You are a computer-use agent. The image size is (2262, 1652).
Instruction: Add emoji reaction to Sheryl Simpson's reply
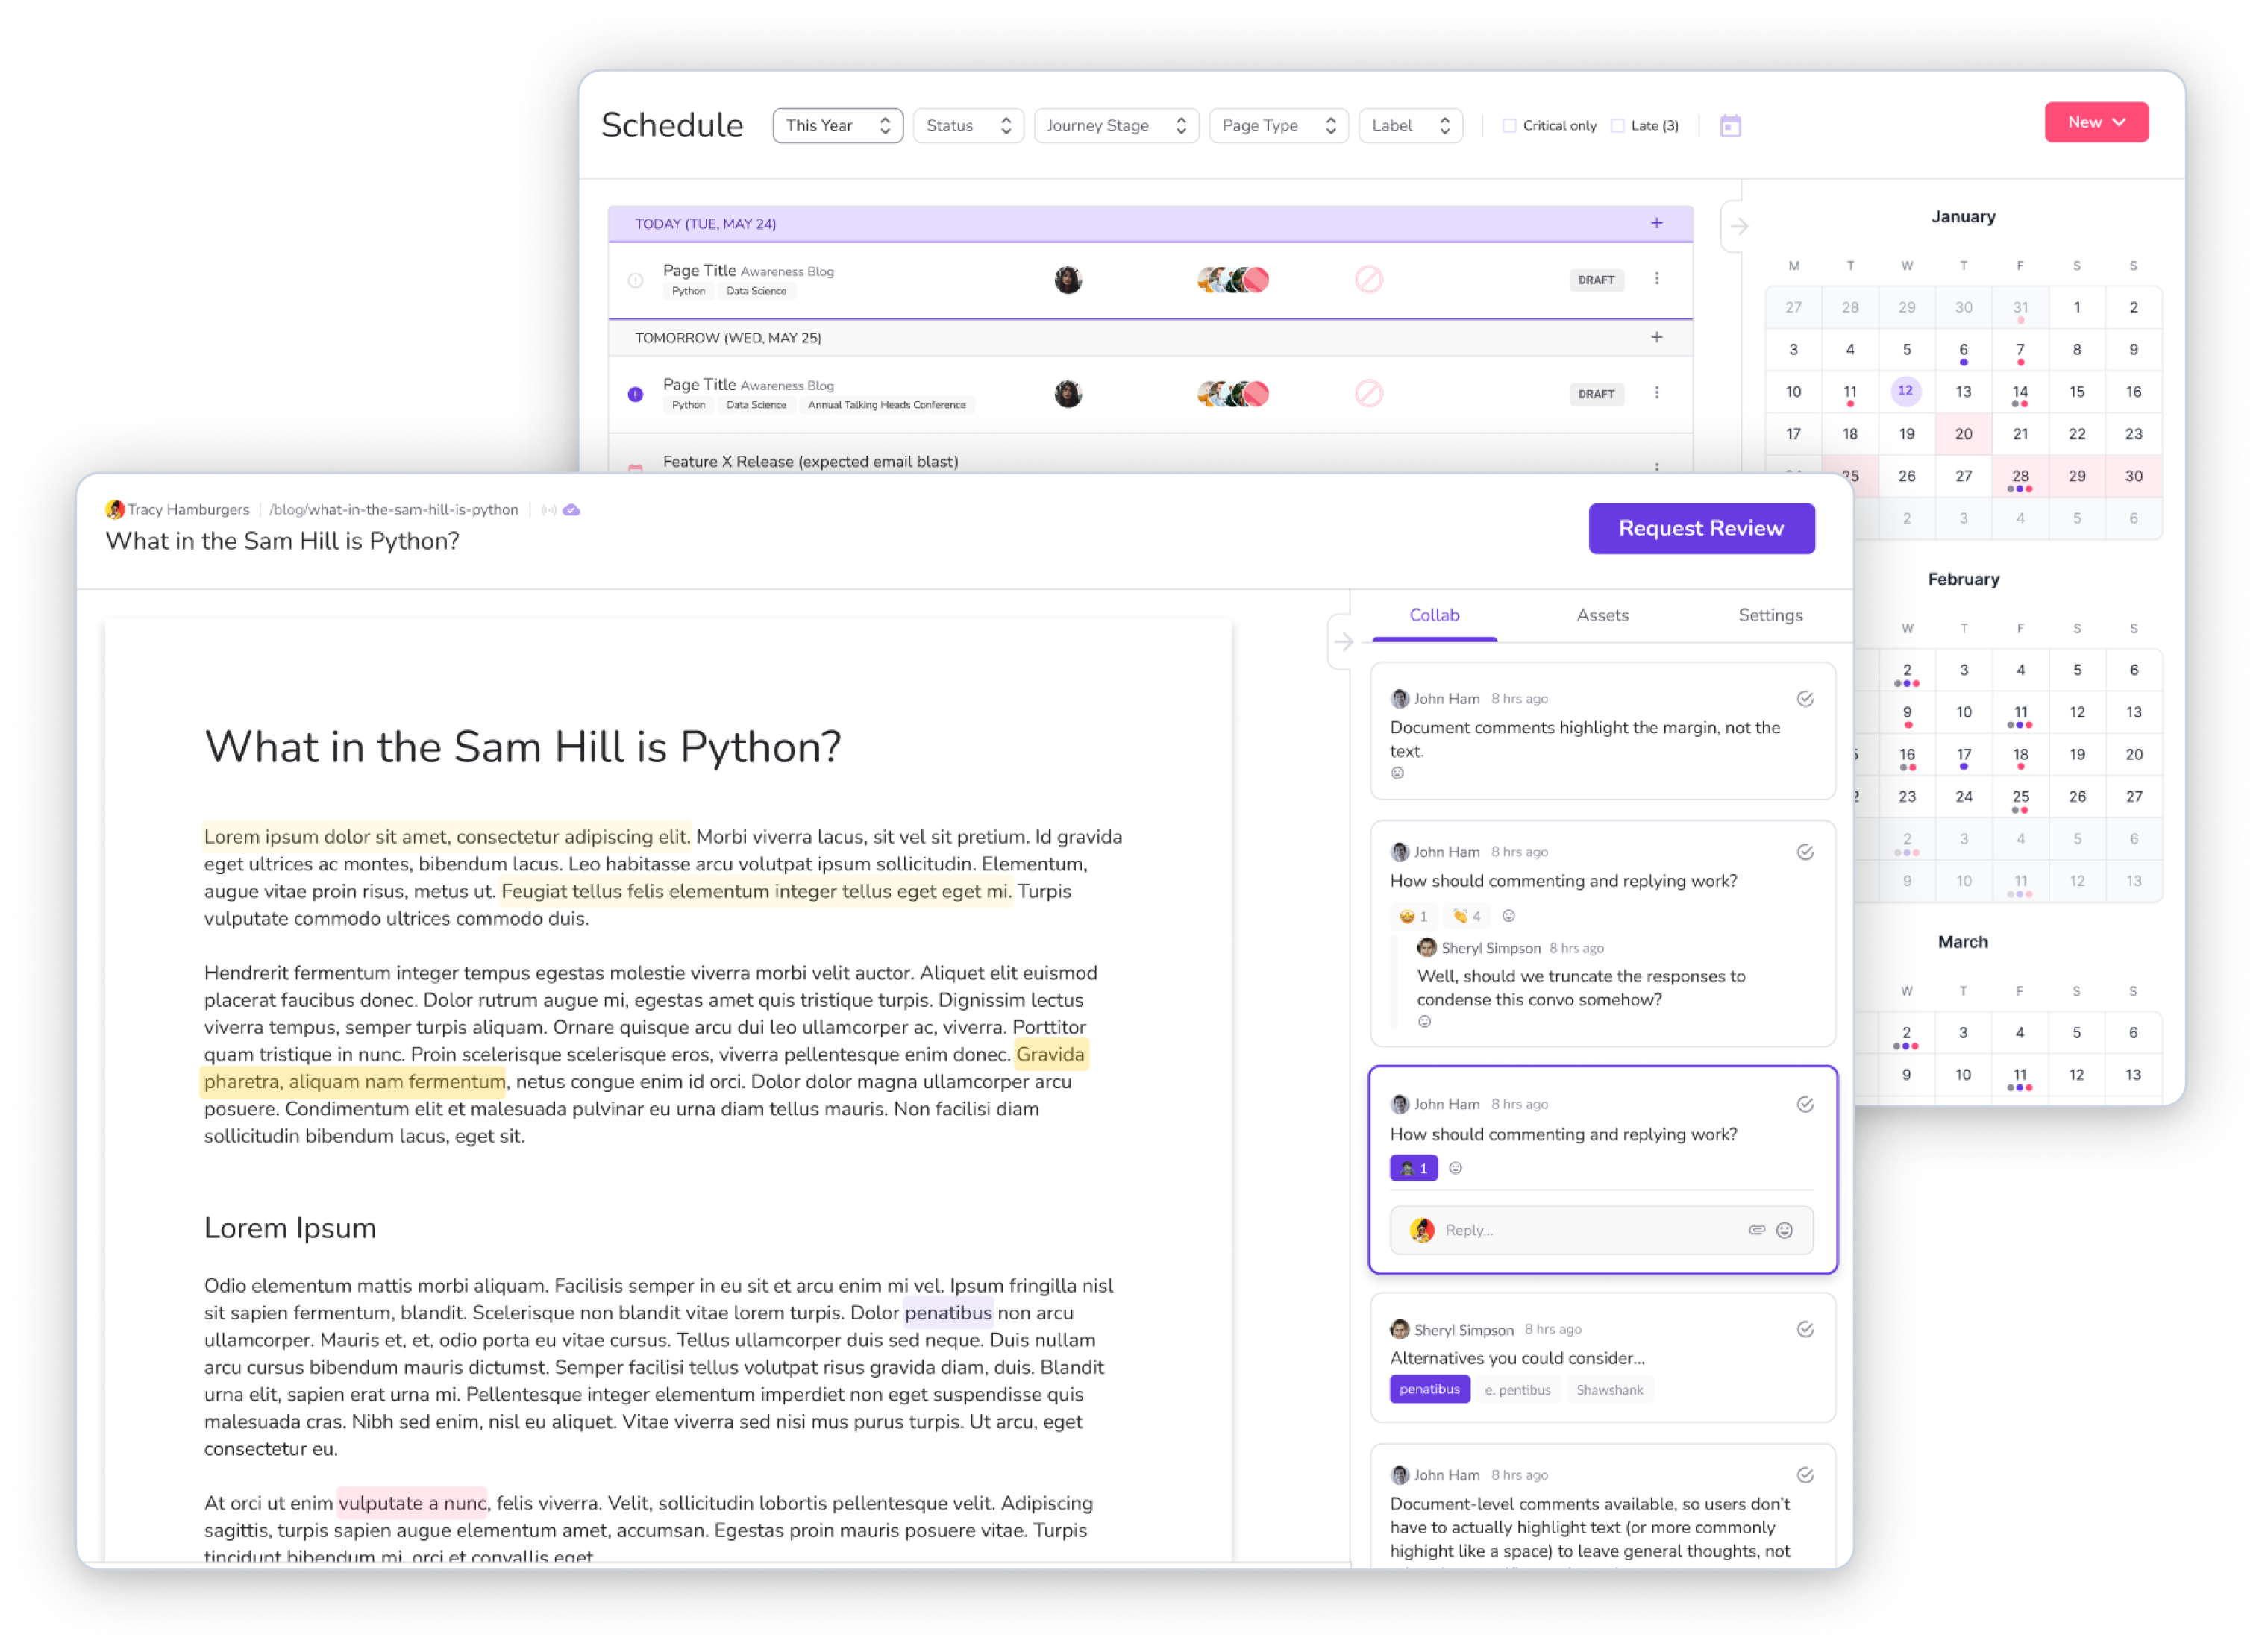tap(1424, 1022)
